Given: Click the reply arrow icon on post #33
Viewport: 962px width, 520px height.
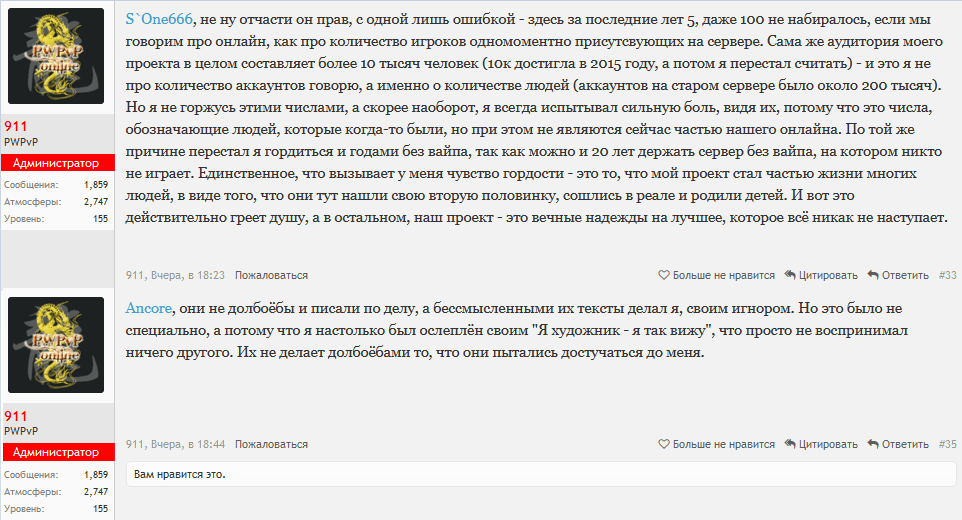Looking at the screenshot, I should click(x=873, y=275).
